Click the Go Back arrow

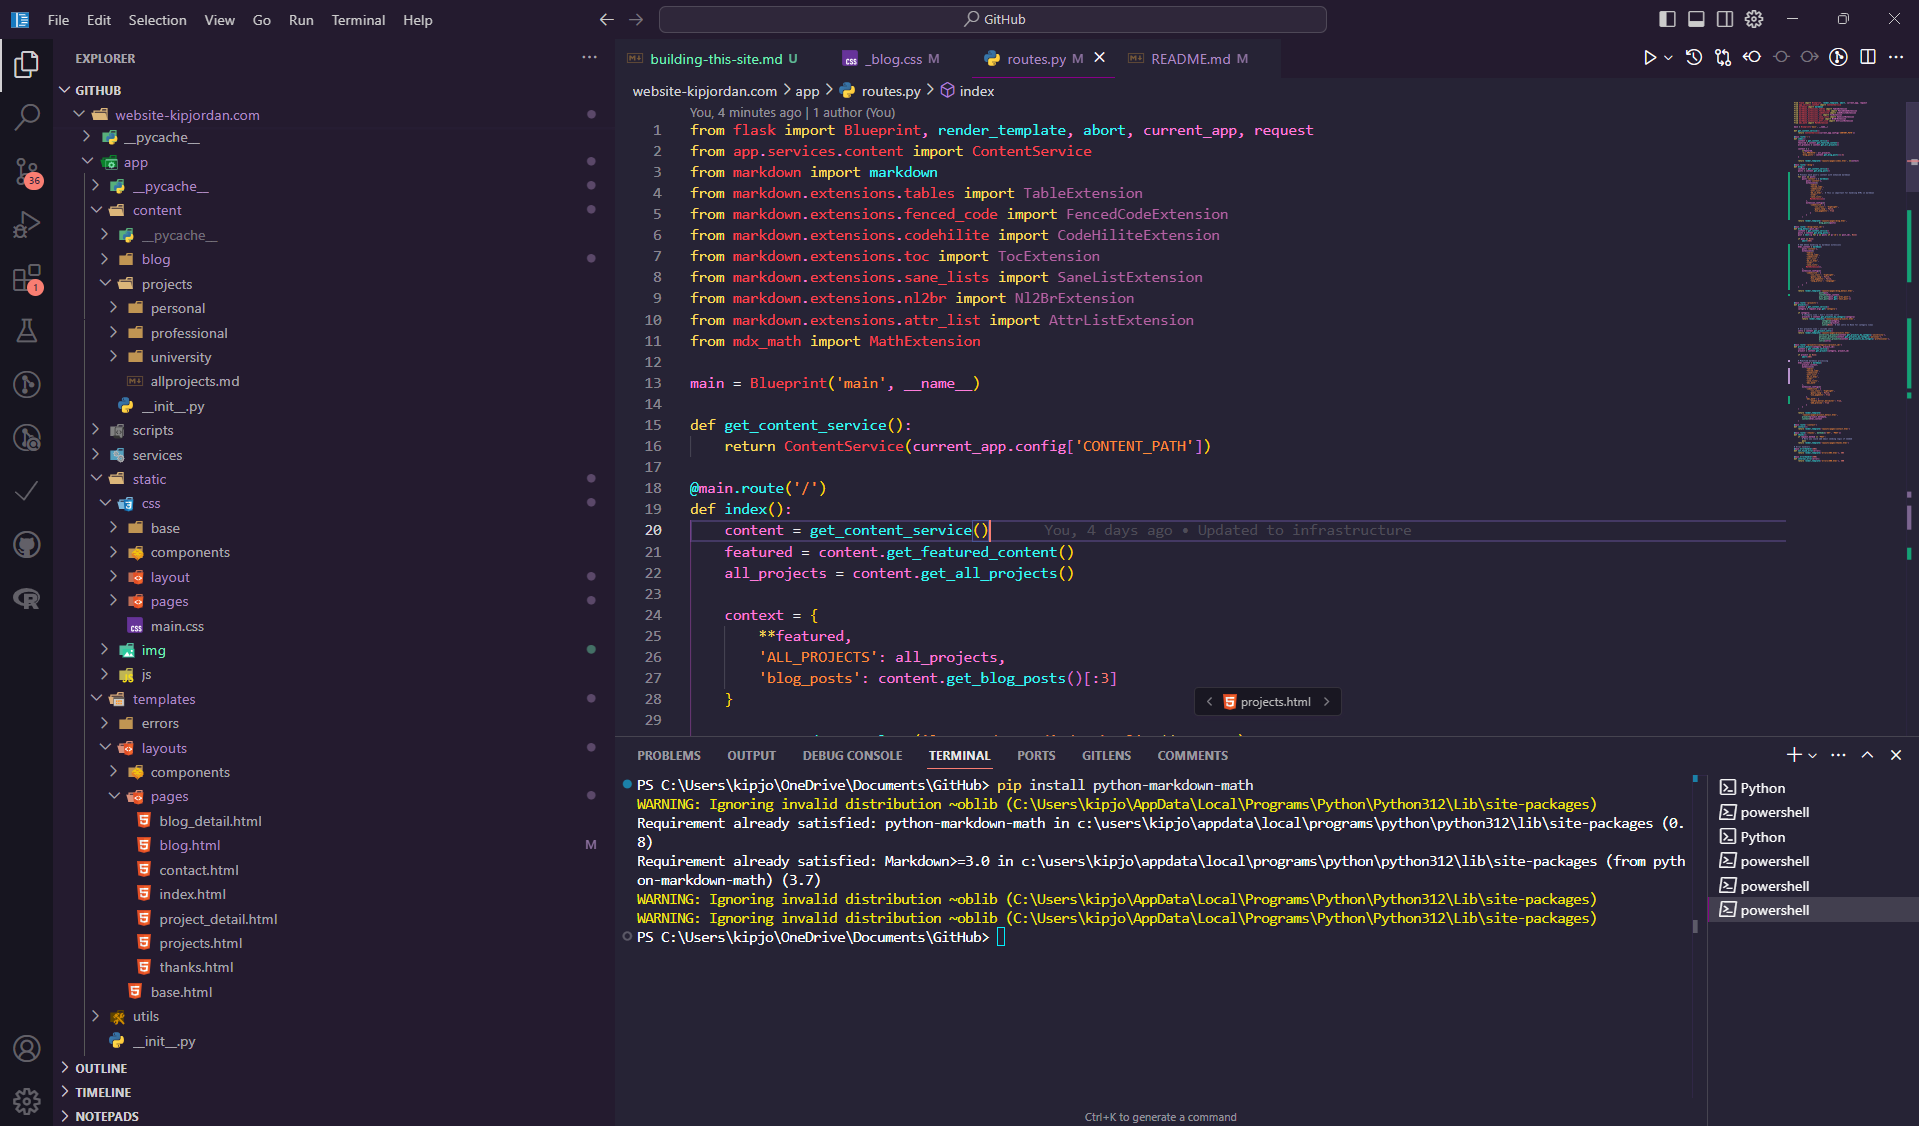pos(607,19)
